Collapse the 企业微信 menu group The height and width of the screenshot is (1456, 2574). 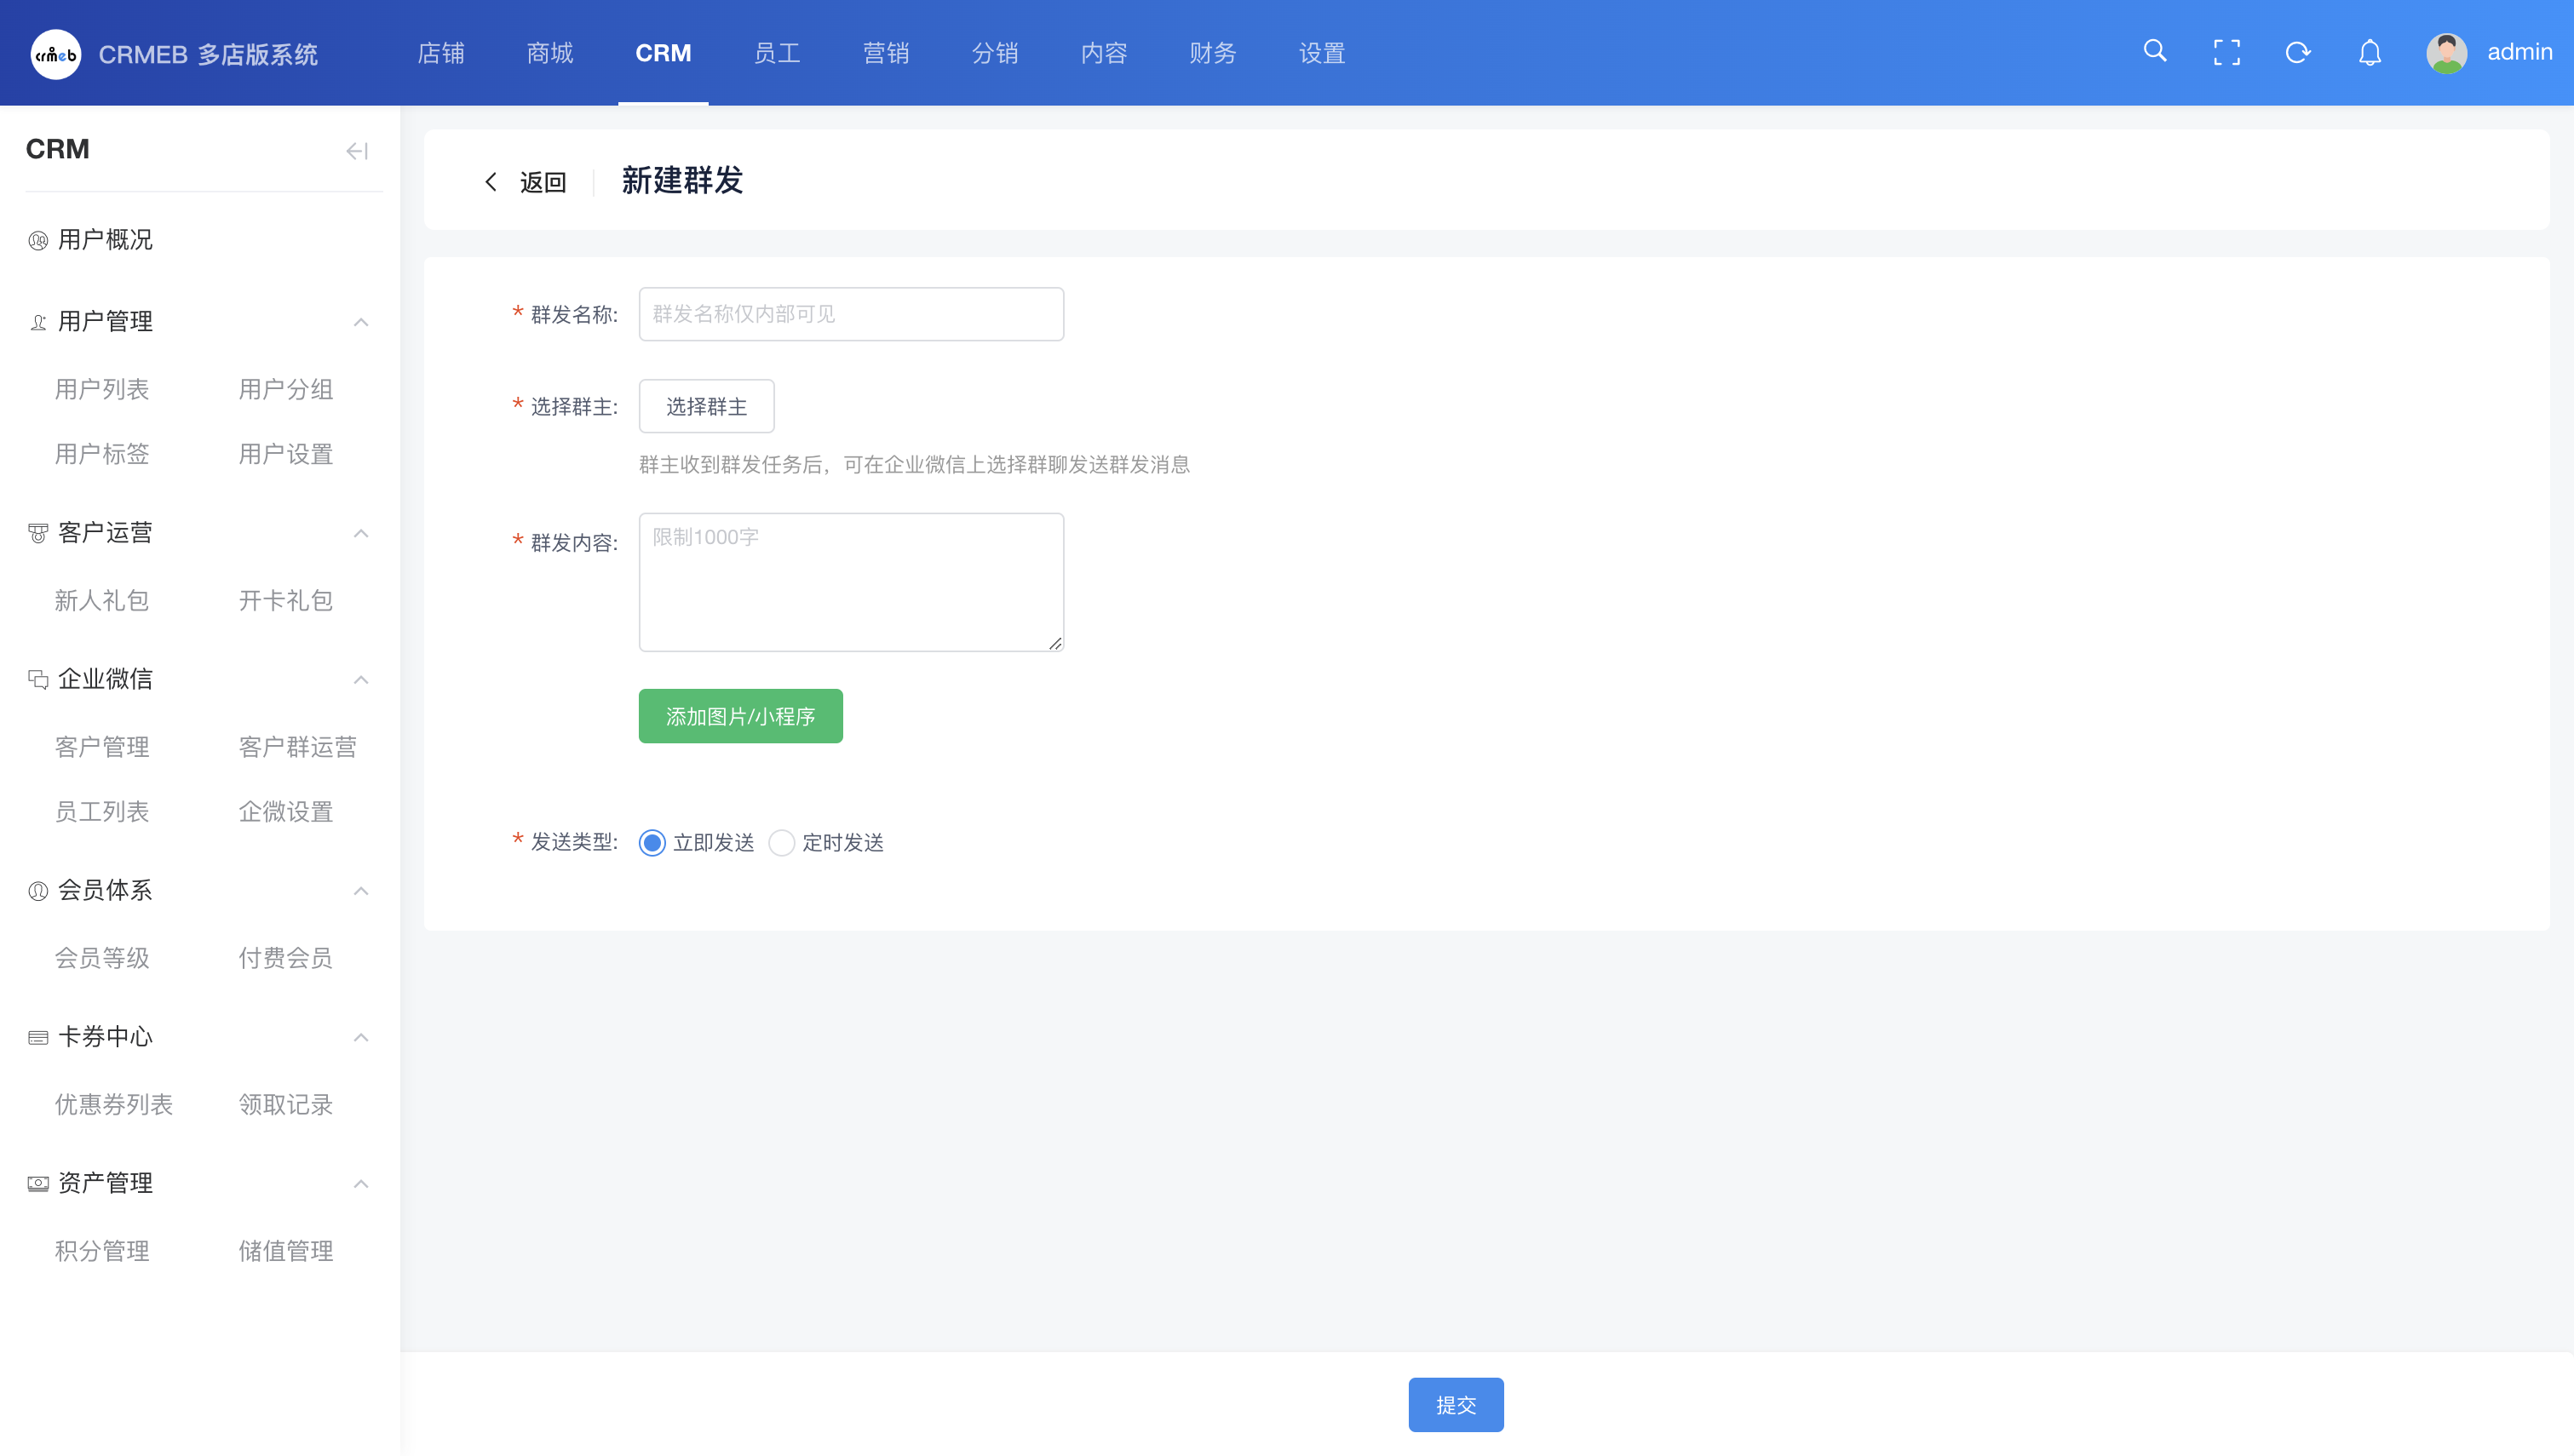(x=361, y=680)
